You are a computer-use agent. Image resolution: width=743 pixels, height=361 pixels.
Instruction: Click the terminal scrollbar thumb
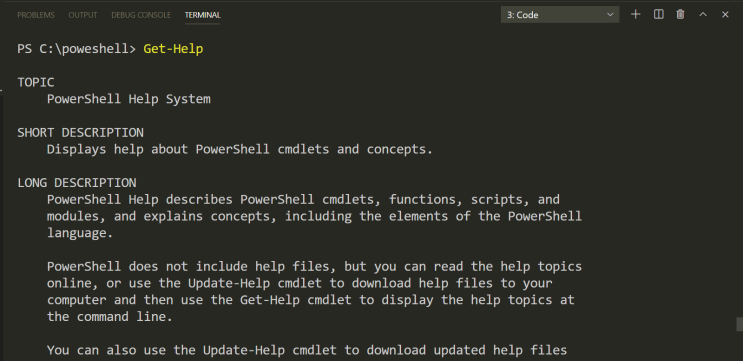(740, 325)
